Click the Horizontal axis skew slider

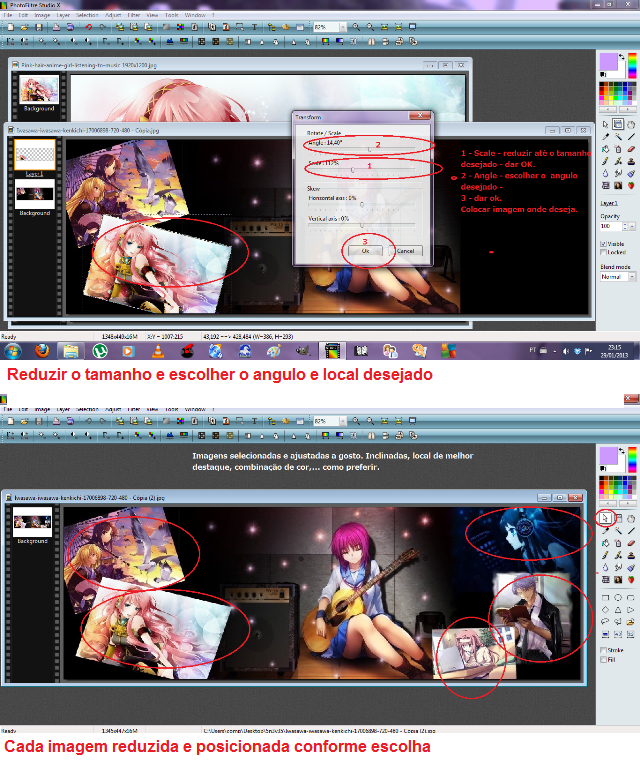(x=361, y=204)
